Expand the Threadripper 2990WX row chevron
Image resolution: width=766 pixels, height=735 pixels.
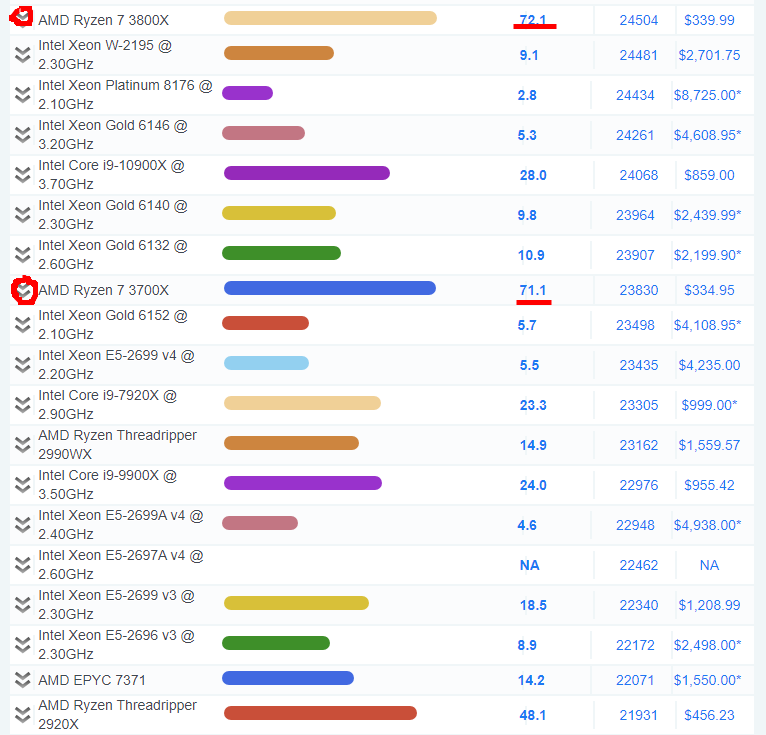(22, 445)
